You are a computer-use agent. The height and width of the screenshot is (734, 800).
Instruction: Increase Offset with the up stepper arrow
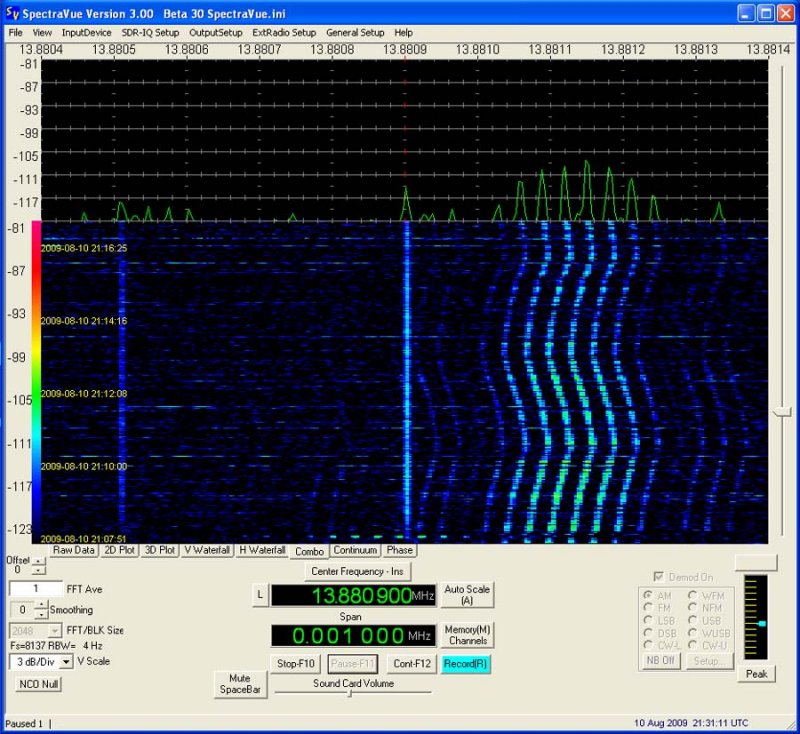(39, 561)
